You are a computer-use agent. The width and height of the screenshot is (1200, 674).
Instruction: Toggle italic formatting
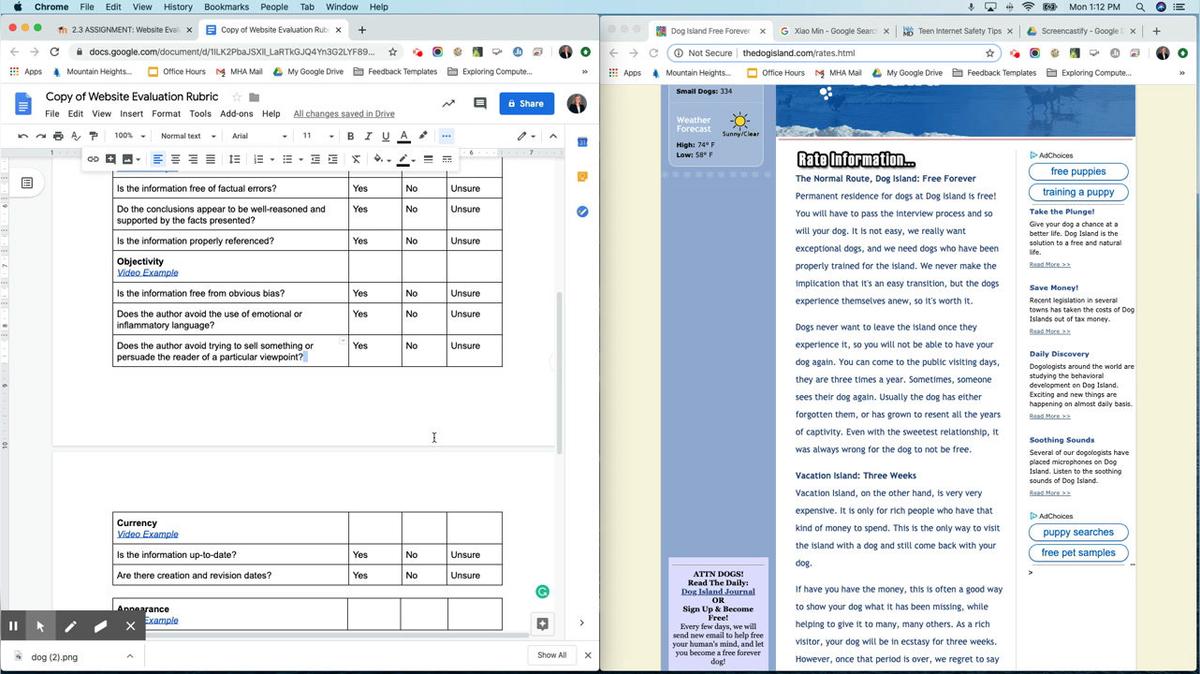(368, 136)
